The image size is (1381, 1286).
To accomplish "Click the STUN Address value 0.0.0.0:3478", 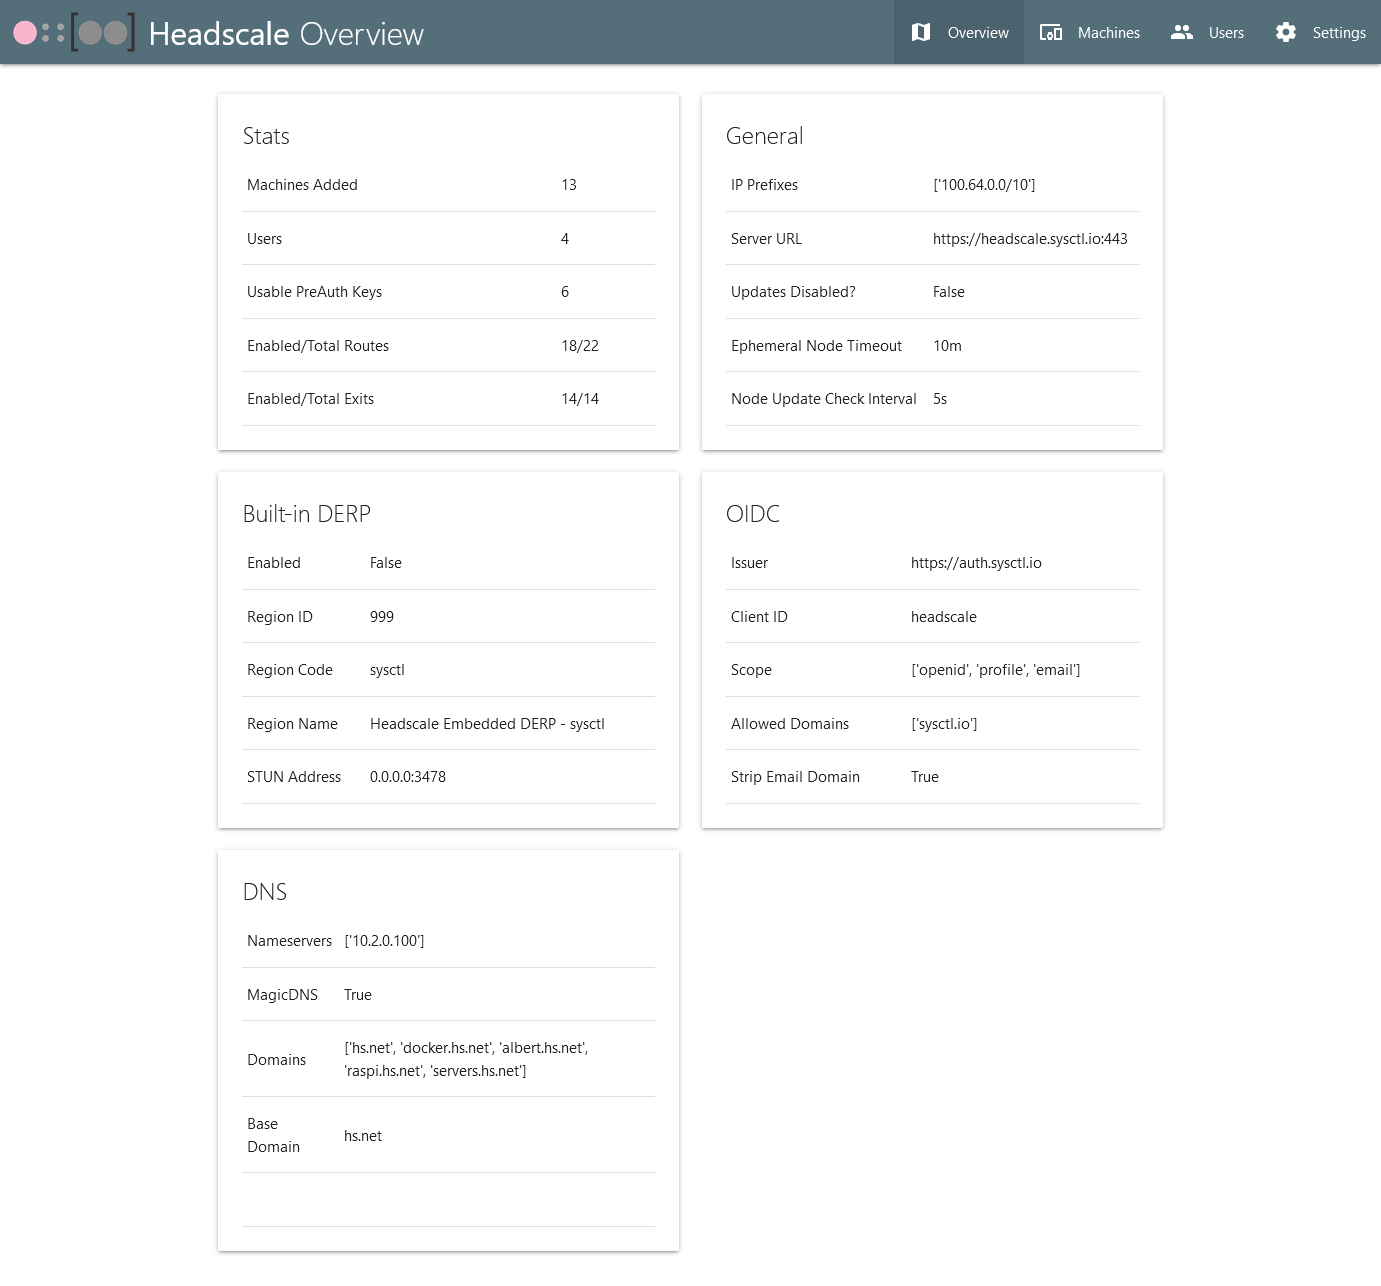I will (x=407, y=777).
